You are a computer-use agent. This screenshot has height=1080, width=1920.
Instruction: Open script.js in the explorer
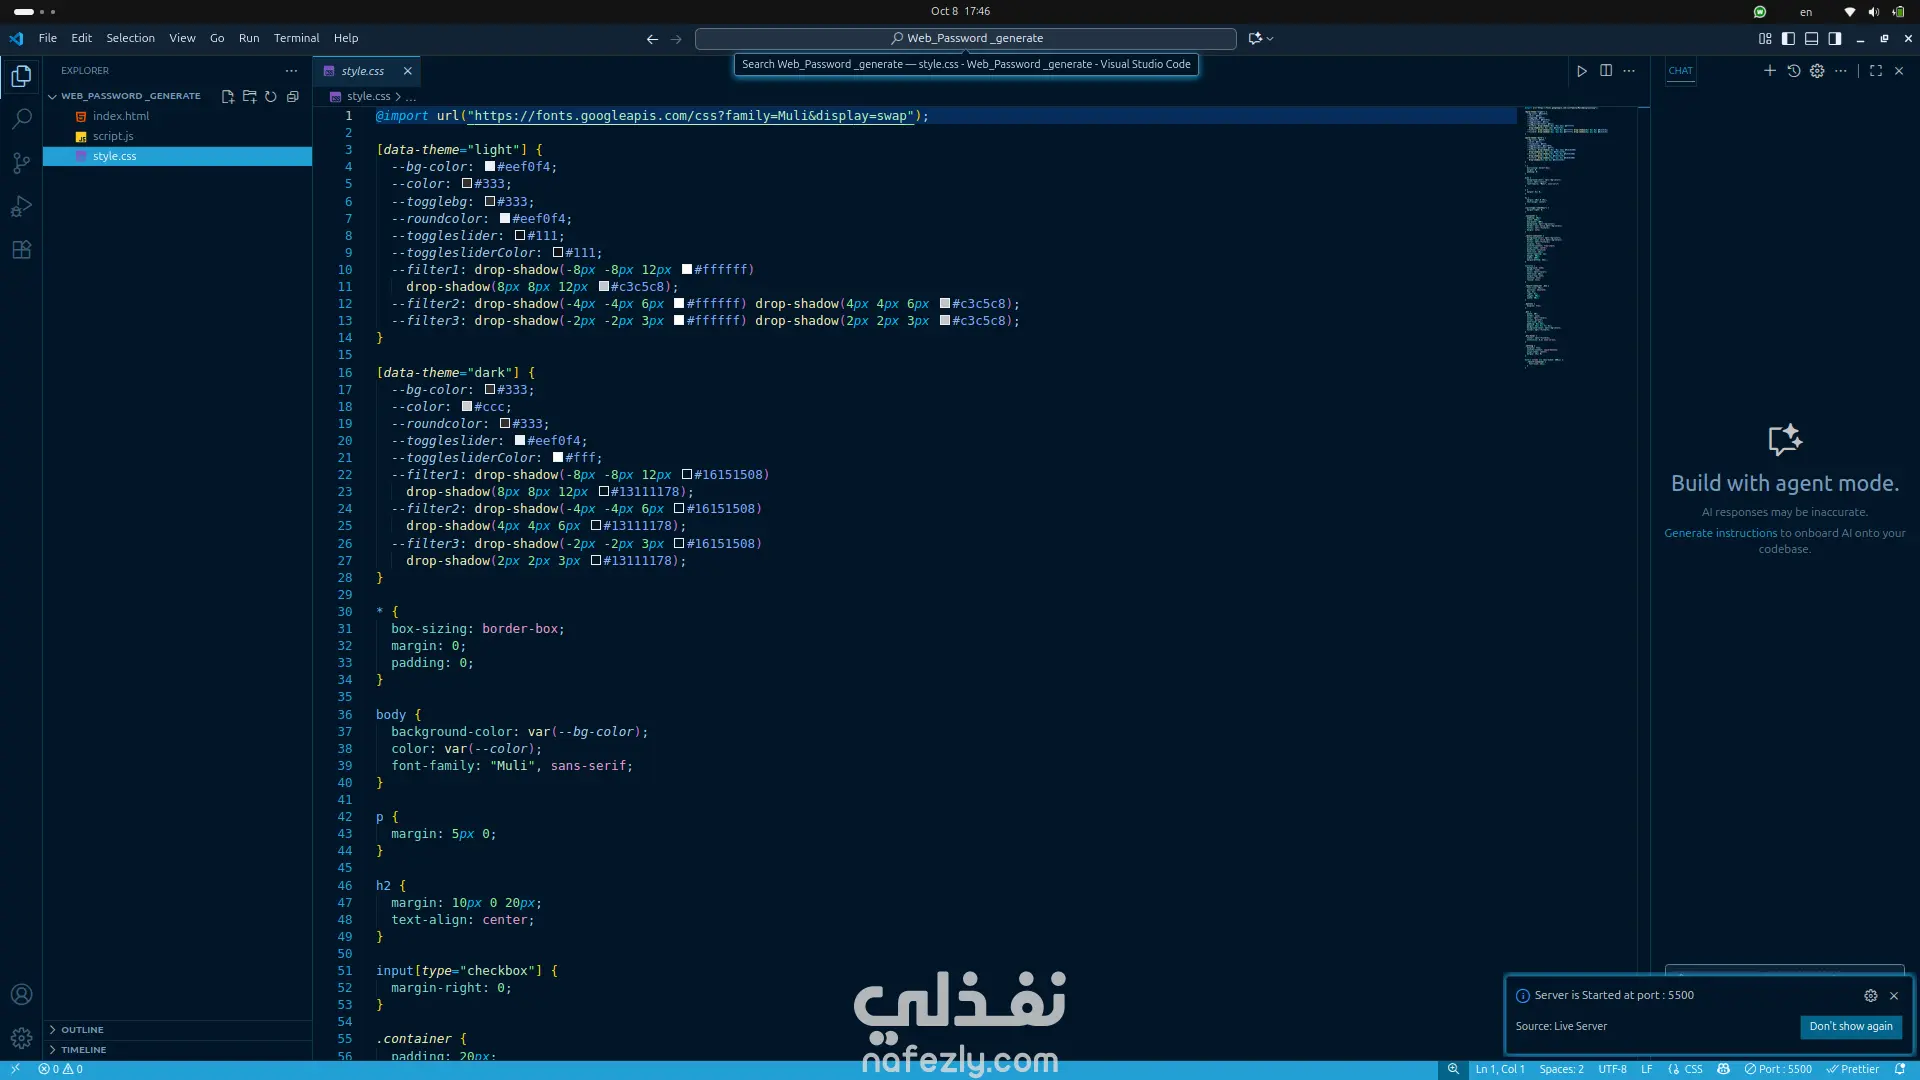113,136
